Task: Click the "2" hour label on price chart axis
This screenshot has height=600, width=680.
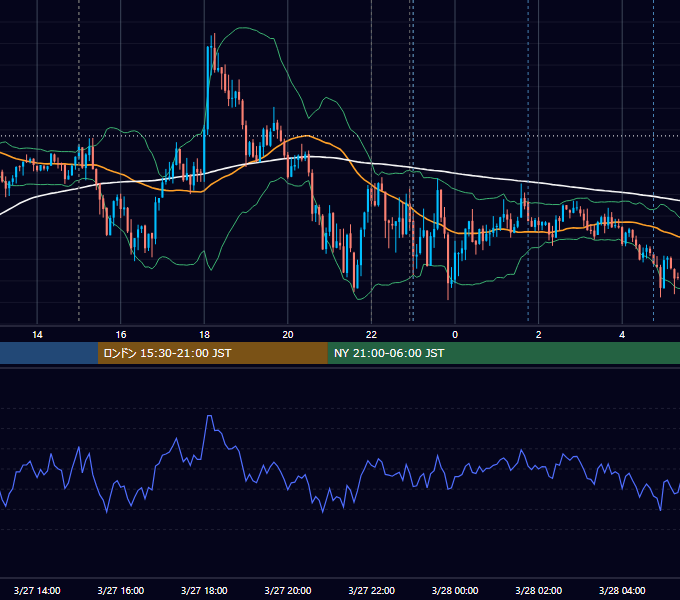Action: coord(539,335)
